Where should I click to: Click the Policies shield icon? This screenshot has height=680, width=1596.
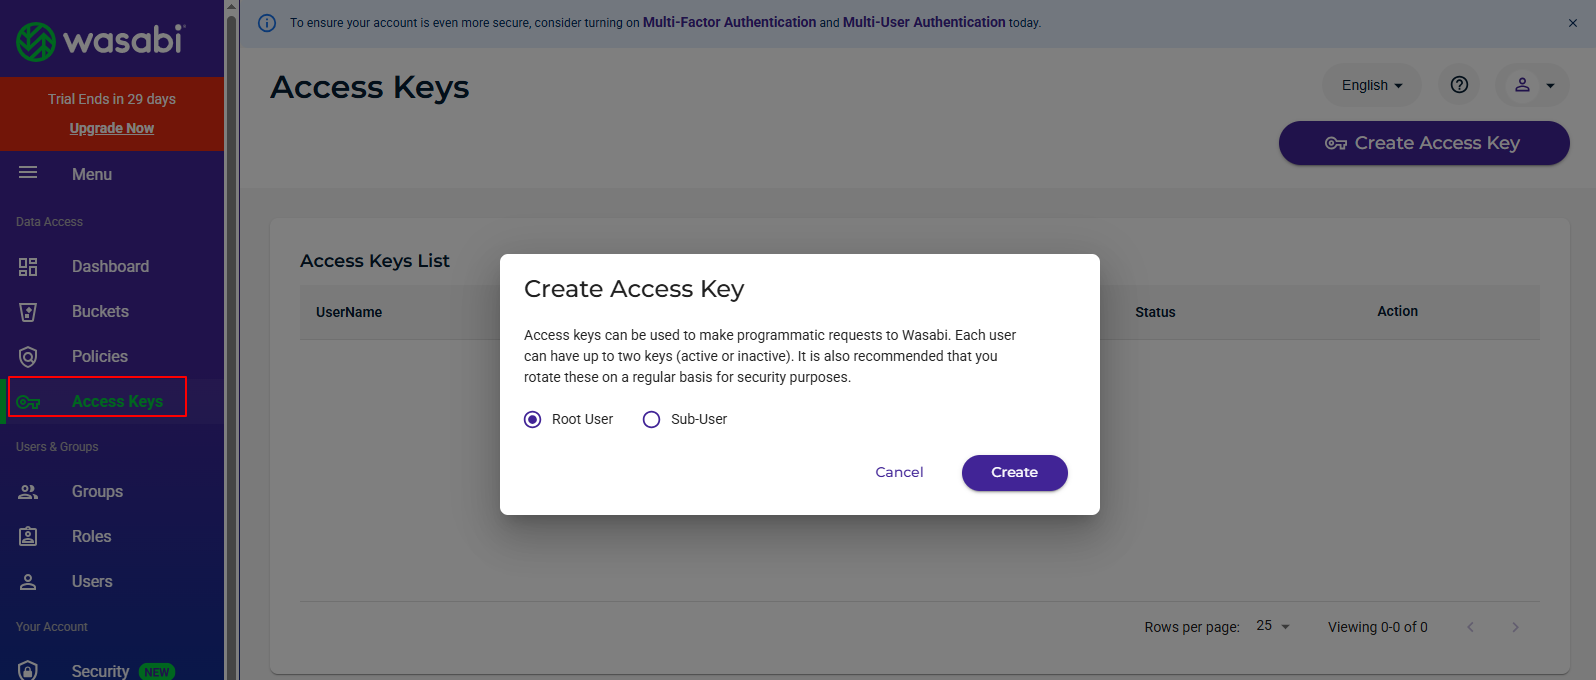point(28,356)
